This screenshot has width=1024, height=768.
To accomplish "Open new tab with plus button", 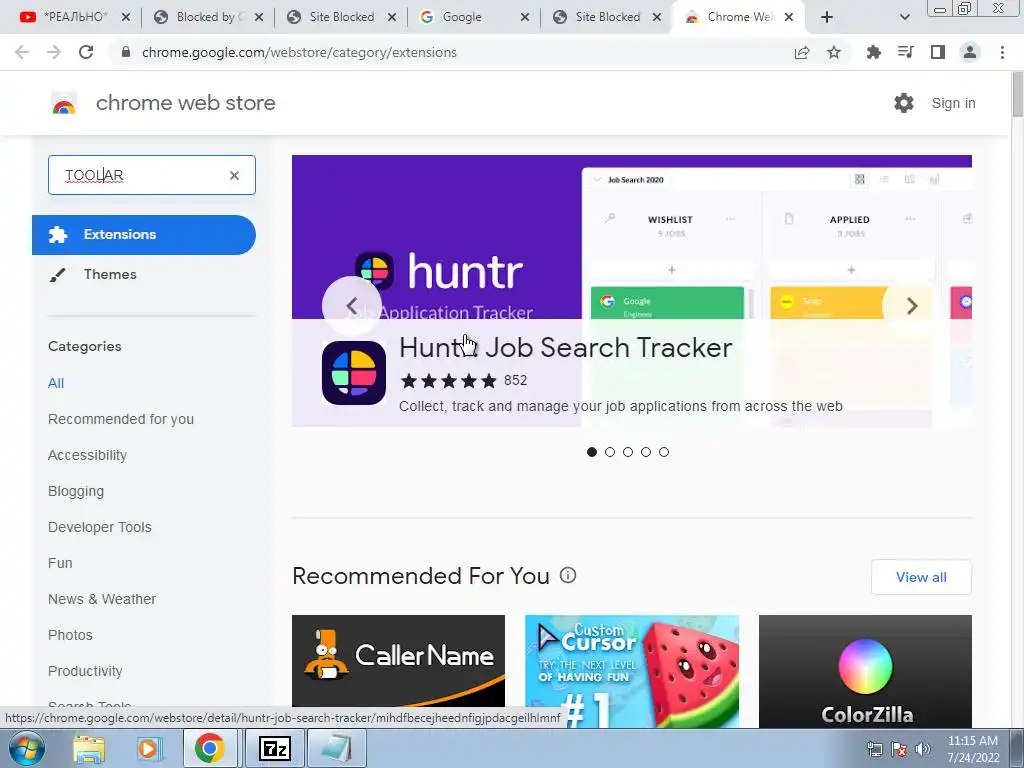I will click(827, 17).
